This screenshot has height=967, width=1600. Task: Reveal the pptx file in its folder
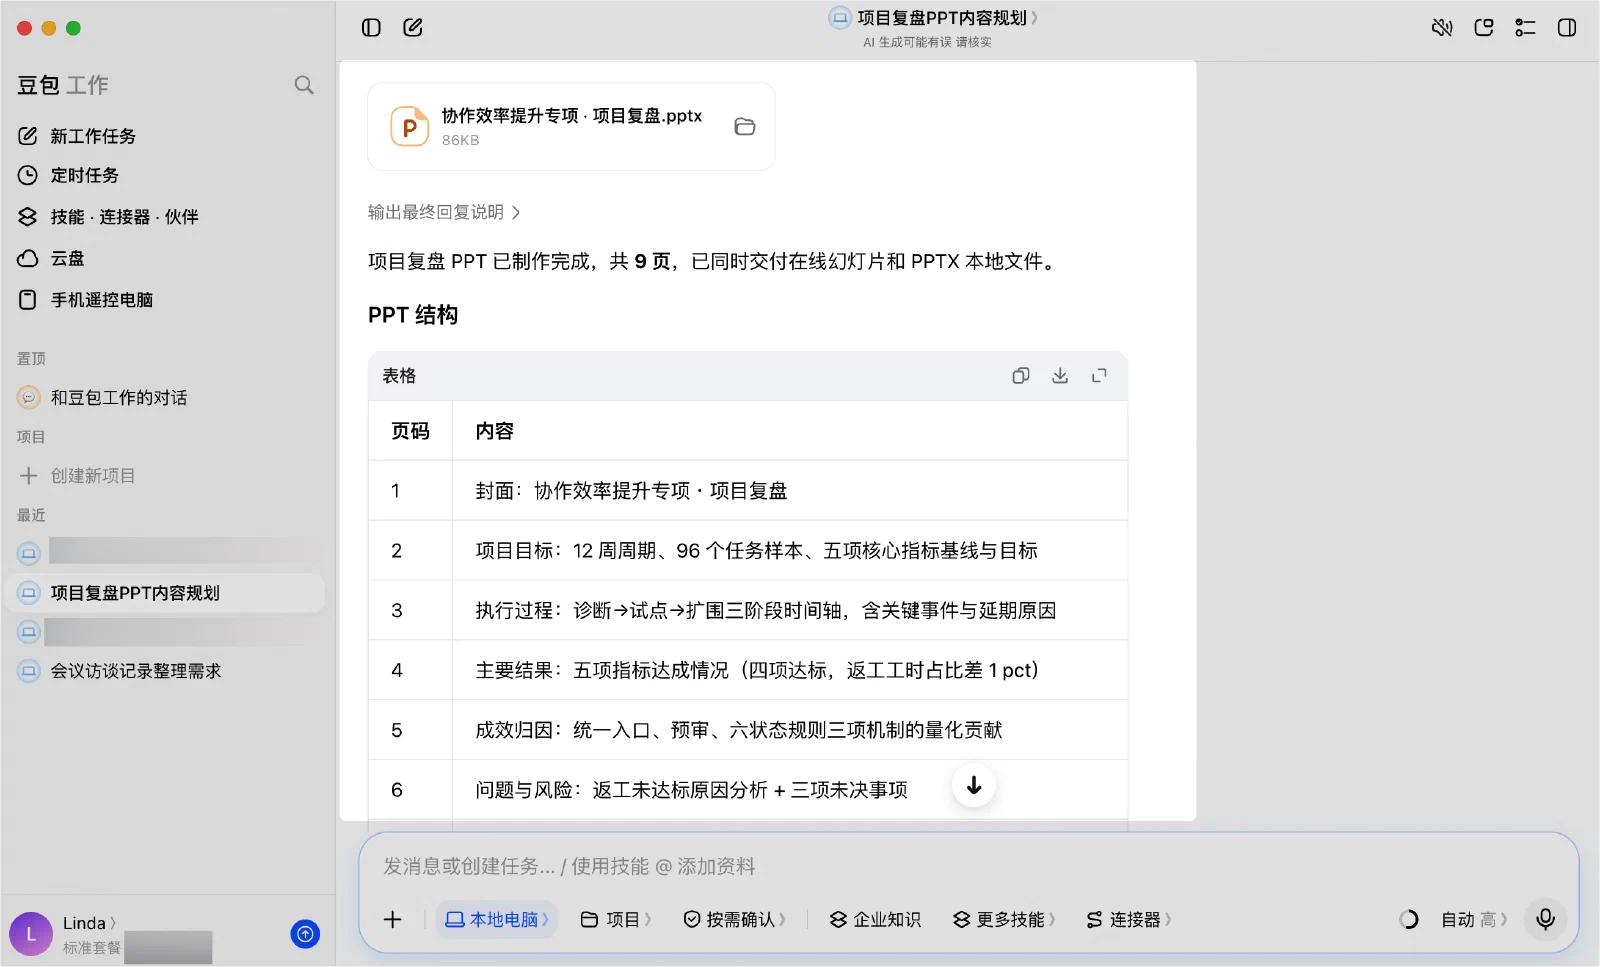point(745,127)
